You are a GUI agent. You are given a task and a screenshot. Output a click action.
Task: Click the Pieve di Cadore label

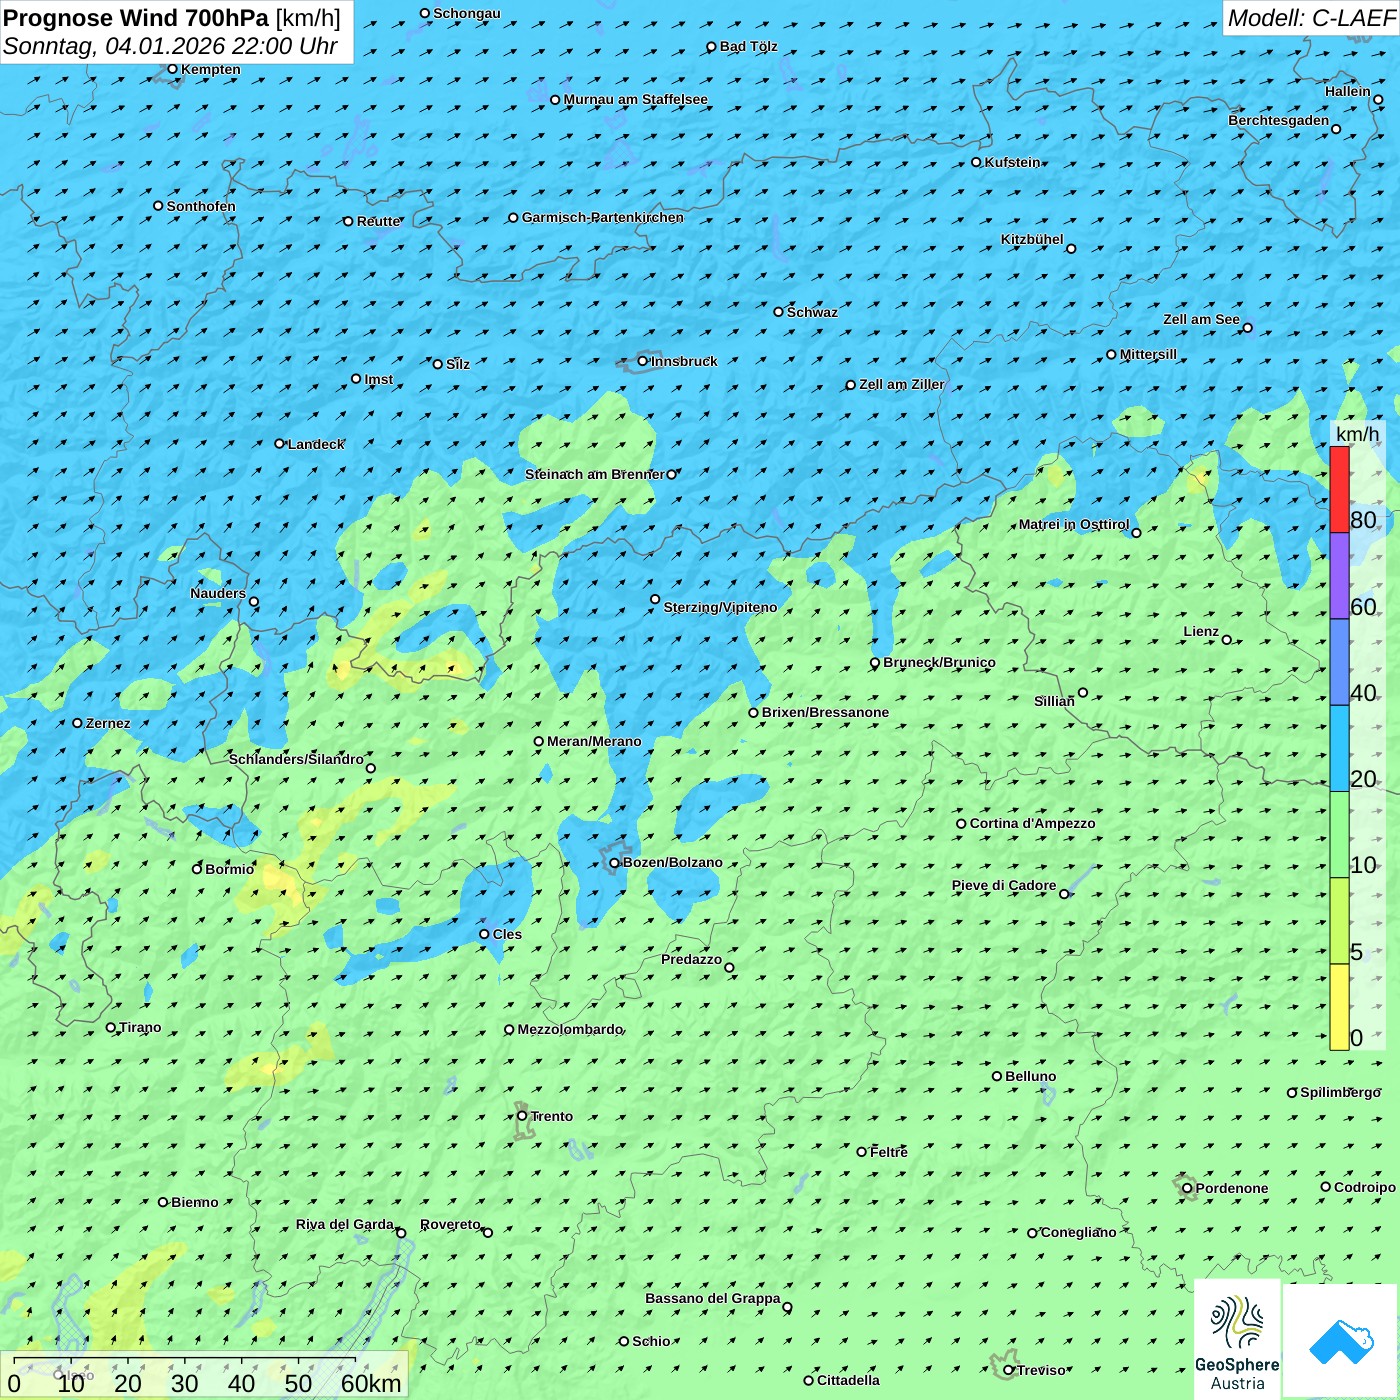(x=1004, y=885)
